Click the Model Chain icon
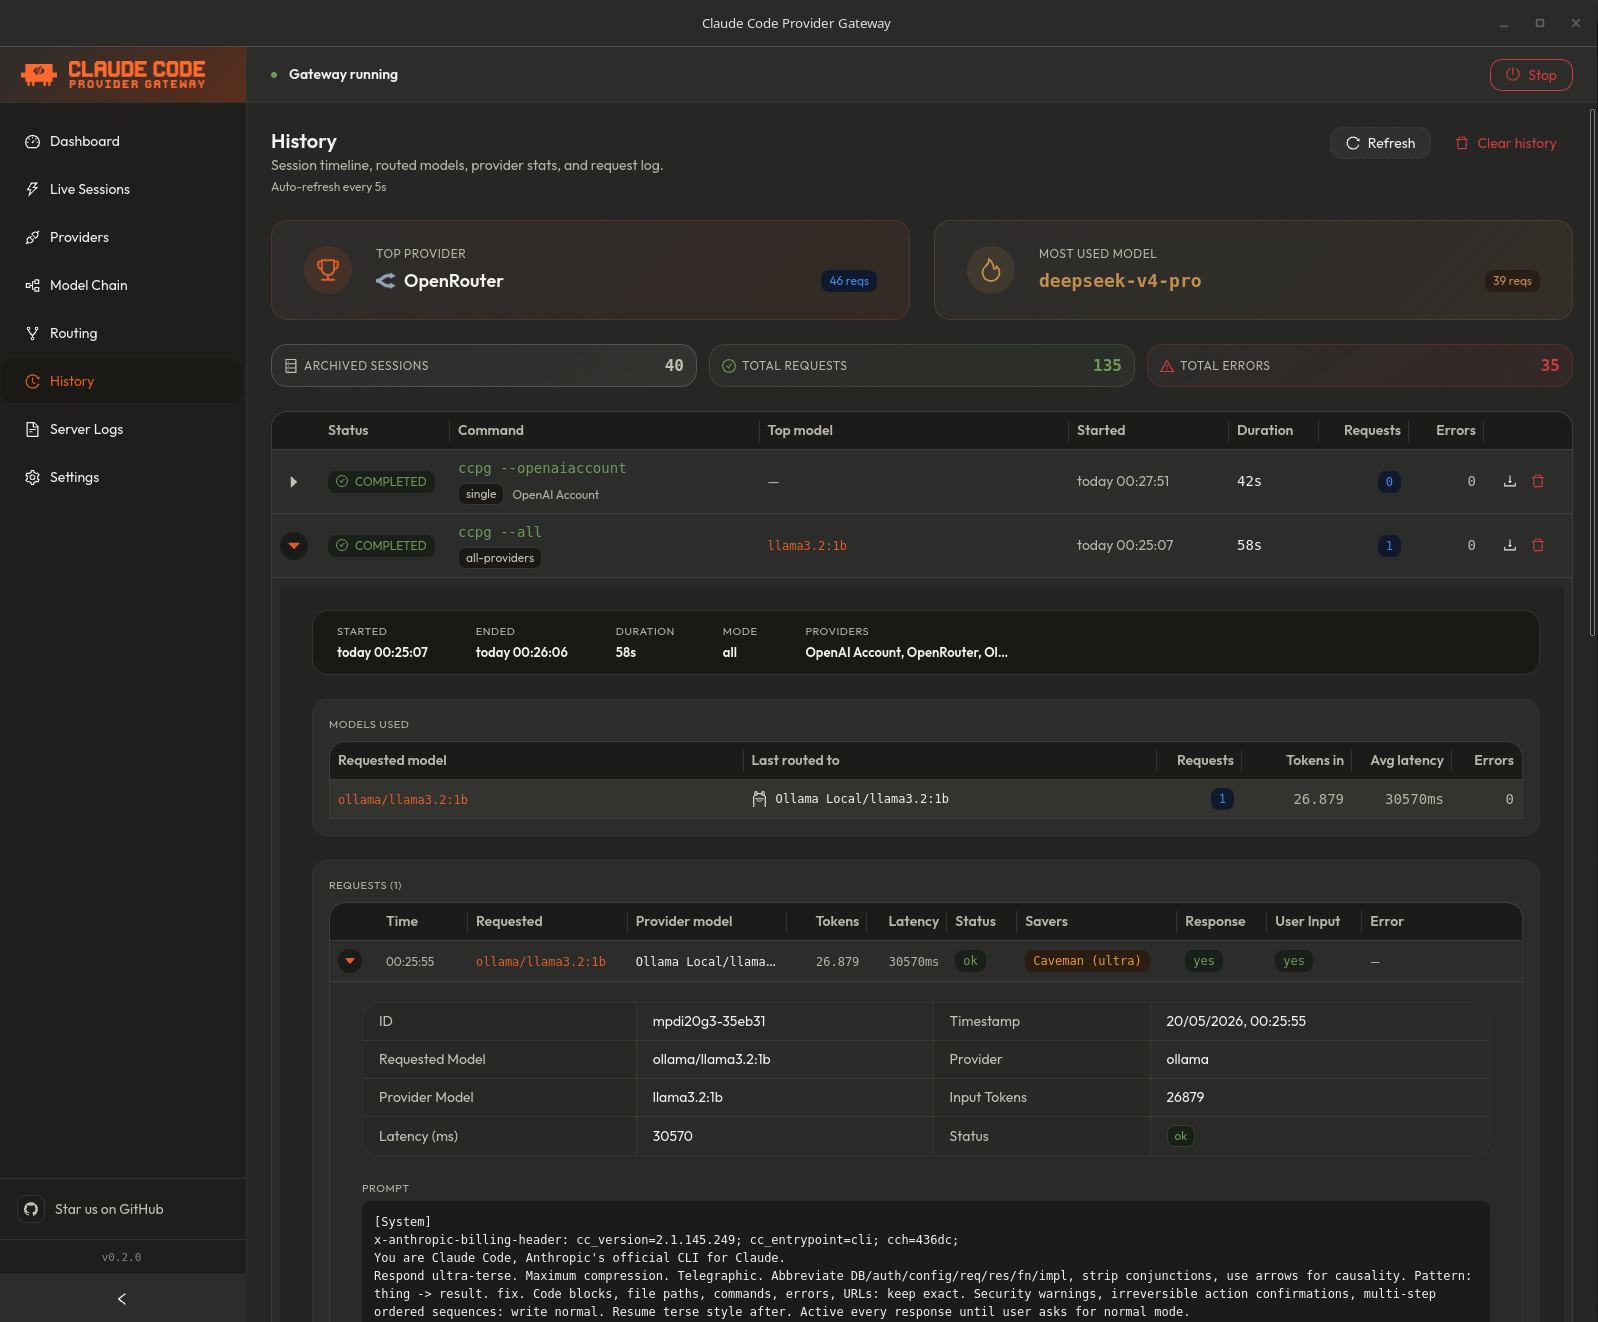The image size is (1598, 1322). [x=33, y=285]
